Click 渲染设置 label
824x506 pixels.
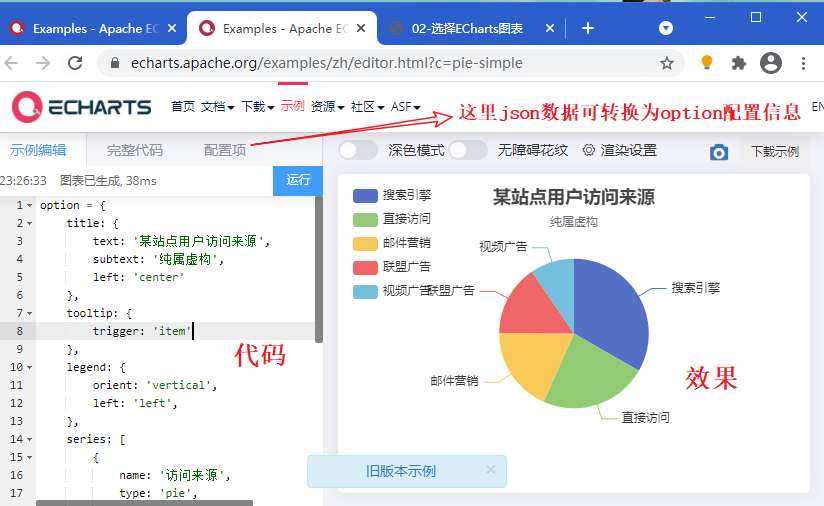pyautogui.click(x=629, y=150)
